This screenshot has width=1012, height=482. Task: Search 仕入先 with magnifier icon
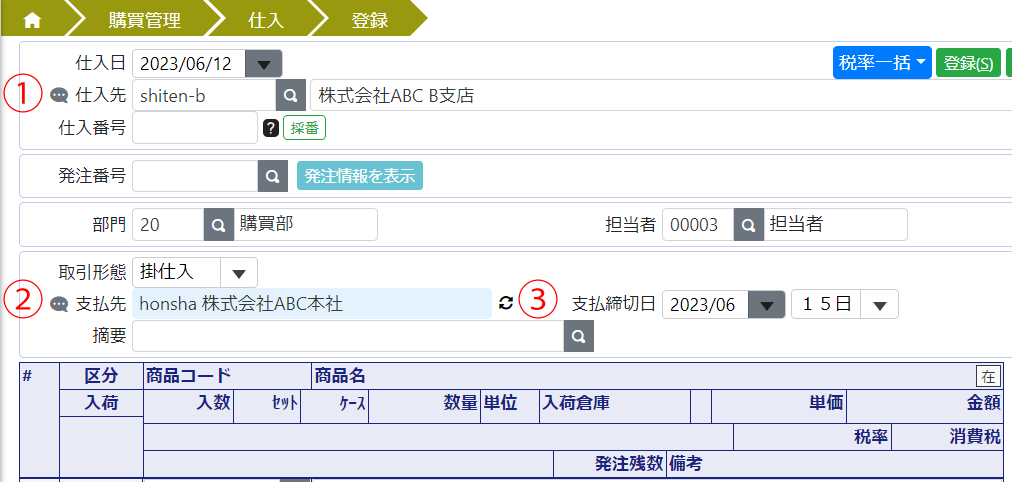click(x=291, y=95)
